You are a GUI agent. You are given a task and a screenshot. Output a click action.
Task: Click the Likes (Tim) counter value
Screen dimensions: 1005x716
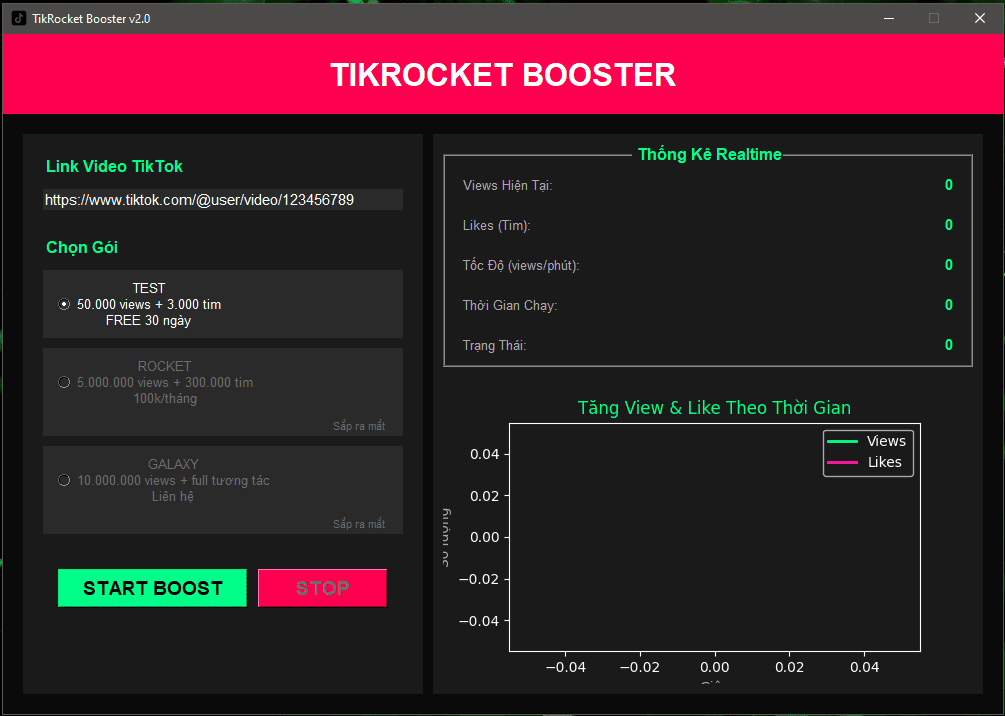(948, 225)
